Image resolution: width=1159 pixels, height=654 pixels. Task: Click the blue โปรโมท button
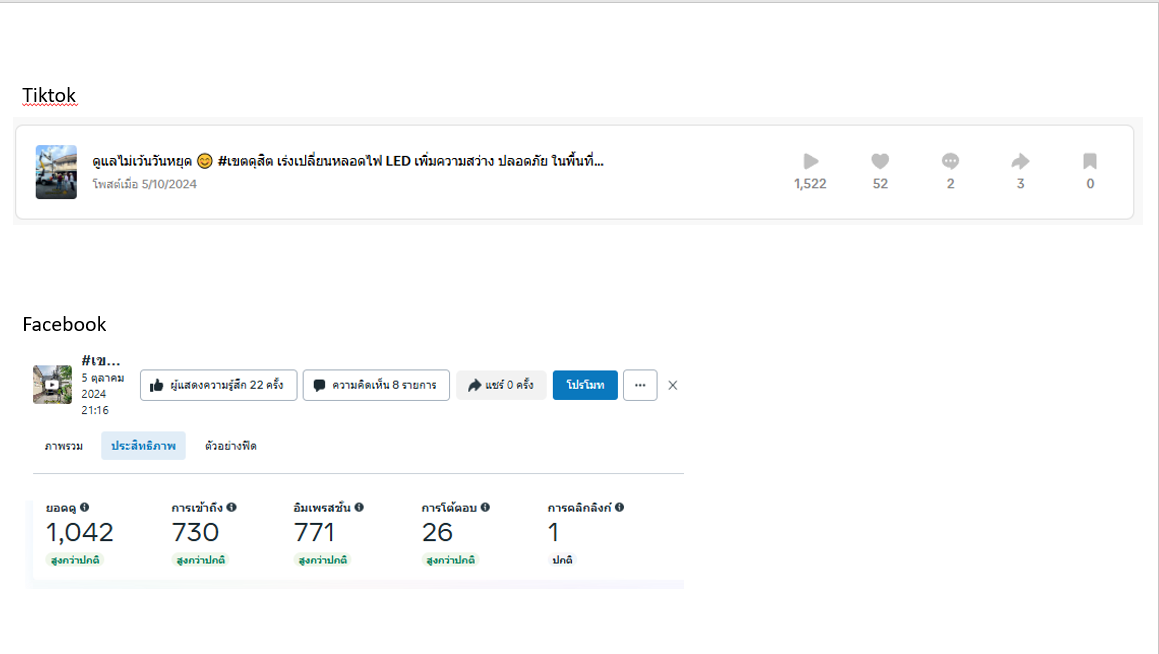click(x=585, y=385)
